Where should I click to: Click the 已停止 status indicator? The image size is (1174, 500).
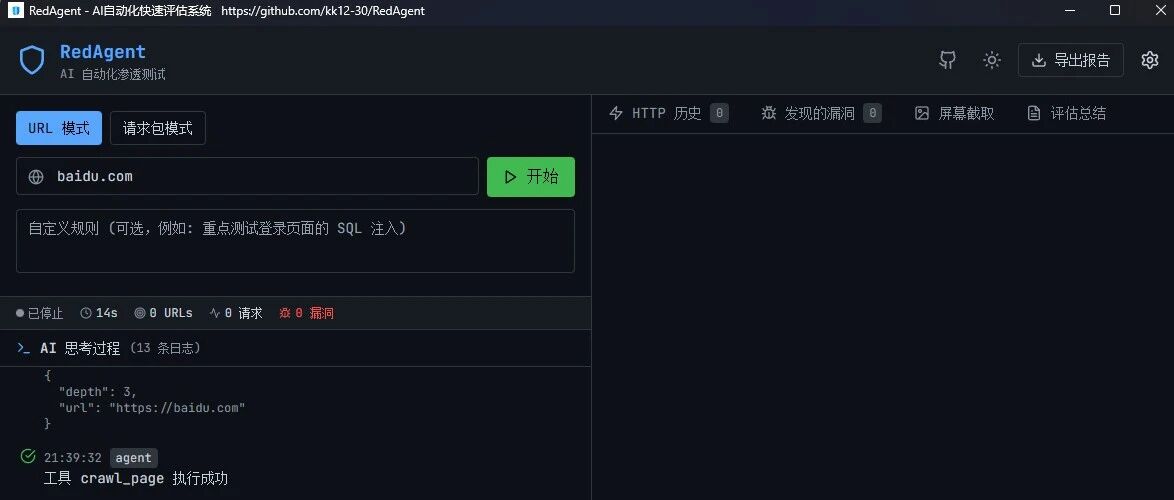(x=40, y=313)
